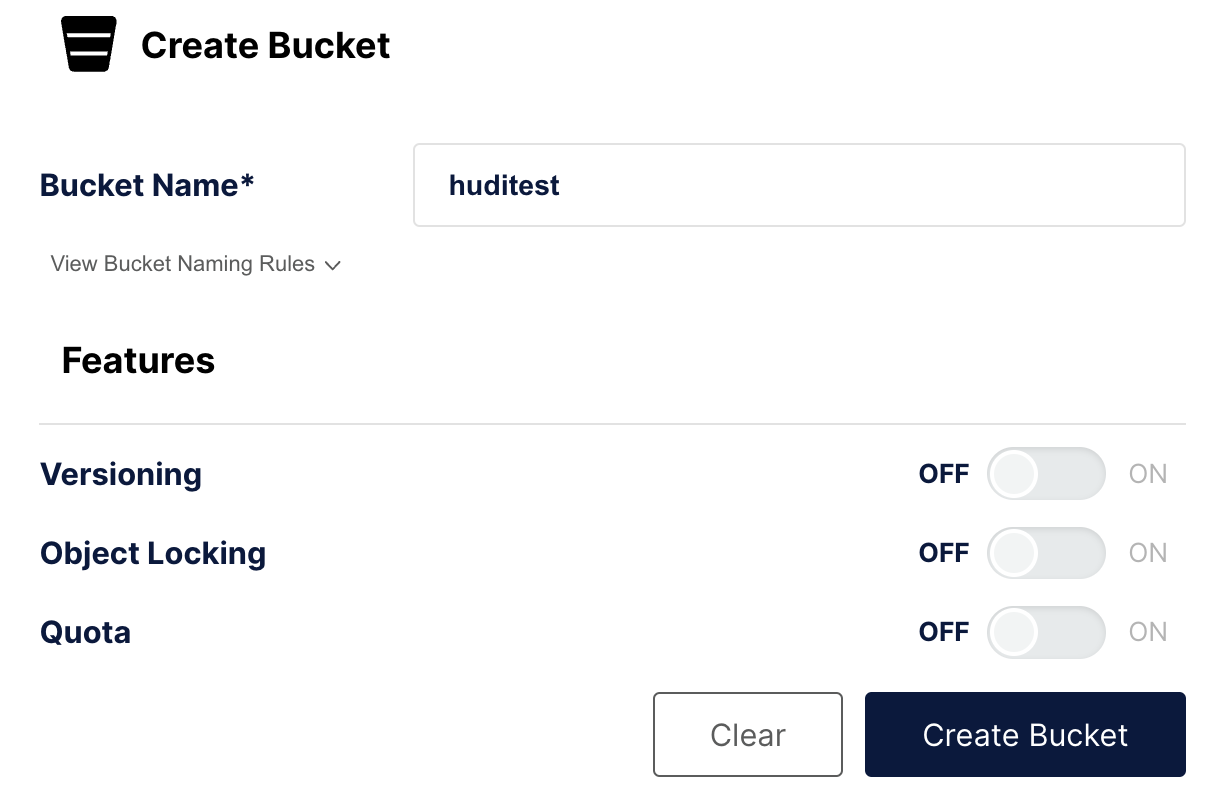Click the ON label beside Object Locking
This screenshot has width=1206, height=788.
click(x=1147, y=553)
